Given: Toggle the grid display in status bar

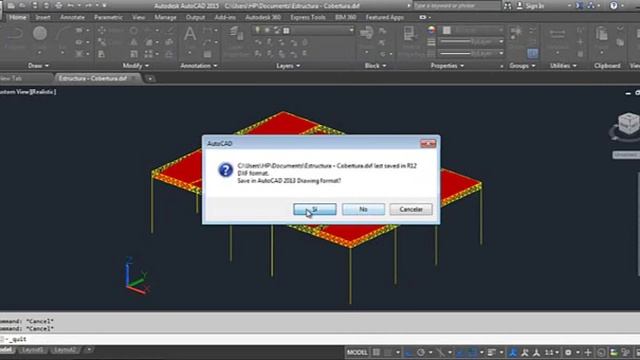Looking at the screenshot, I should 376,353.
